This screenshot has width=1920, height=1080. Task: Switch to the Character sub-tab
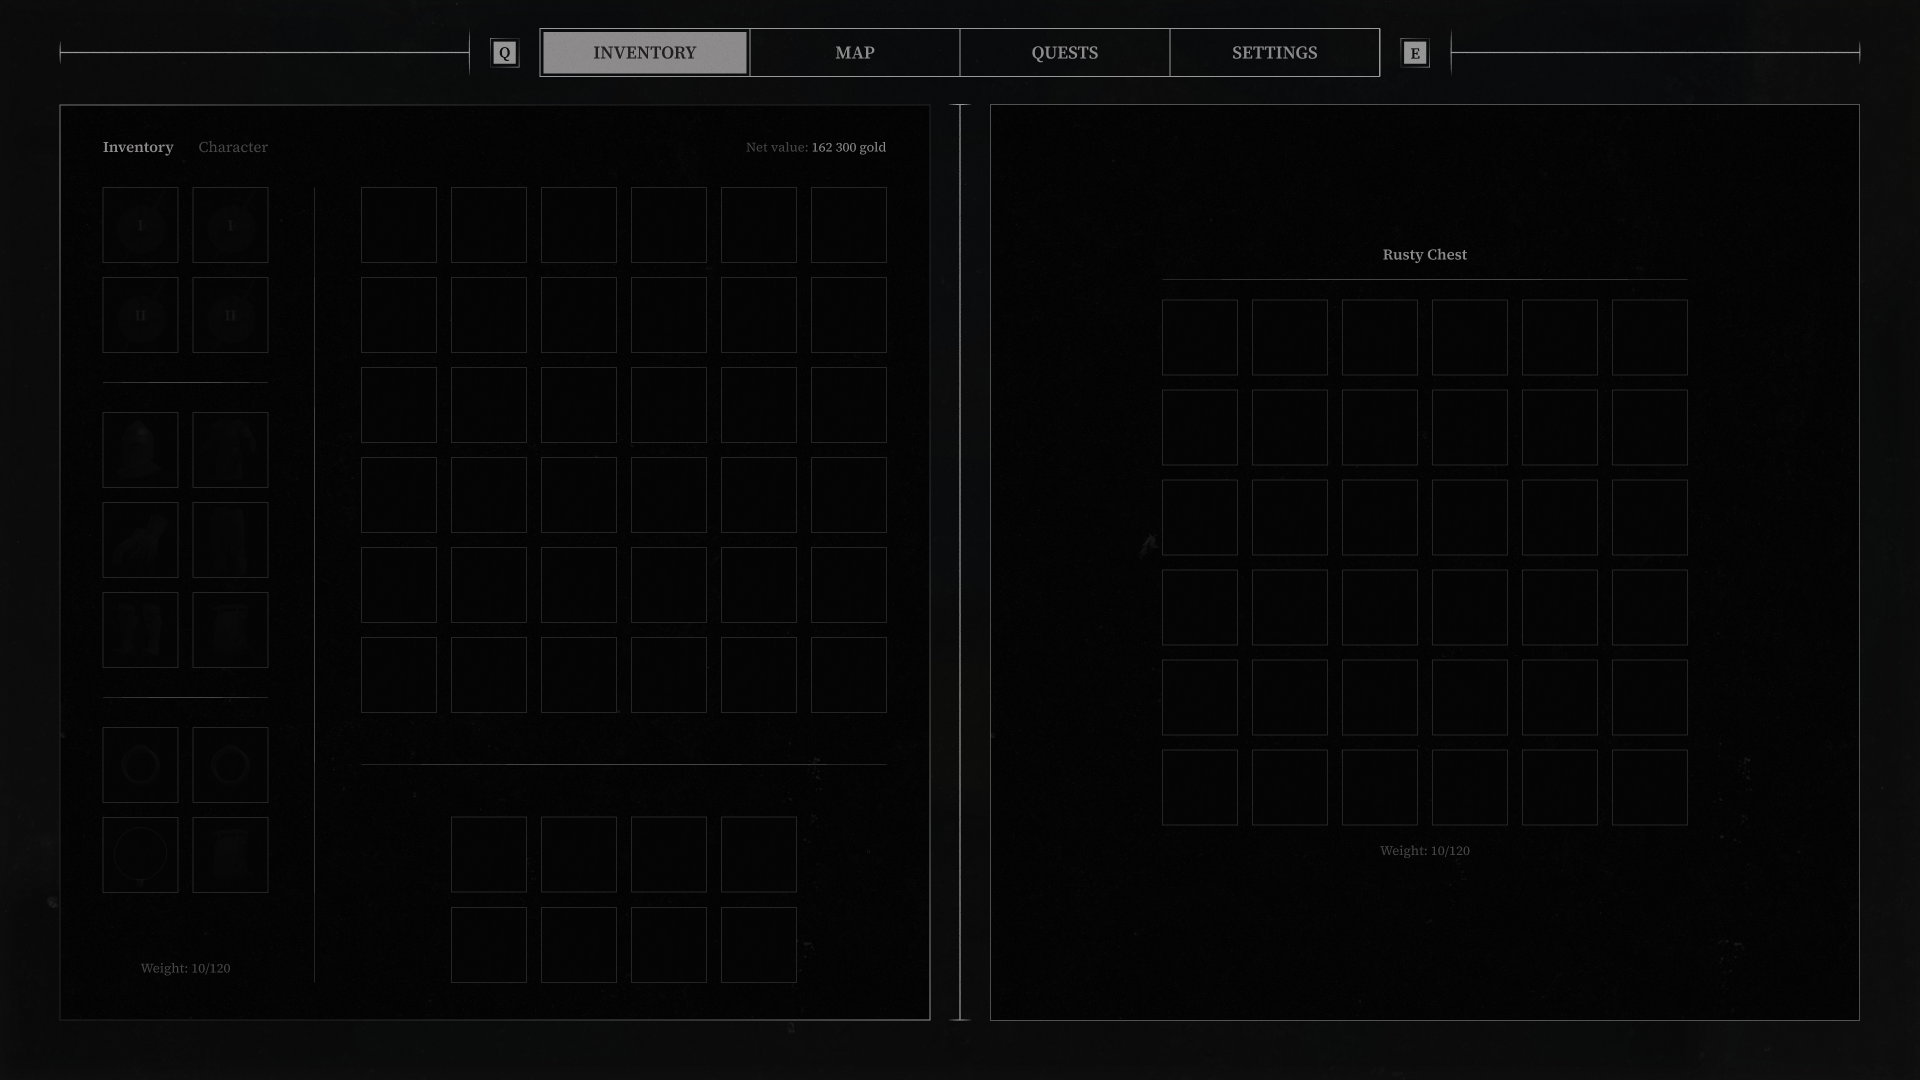pos(233,147)
